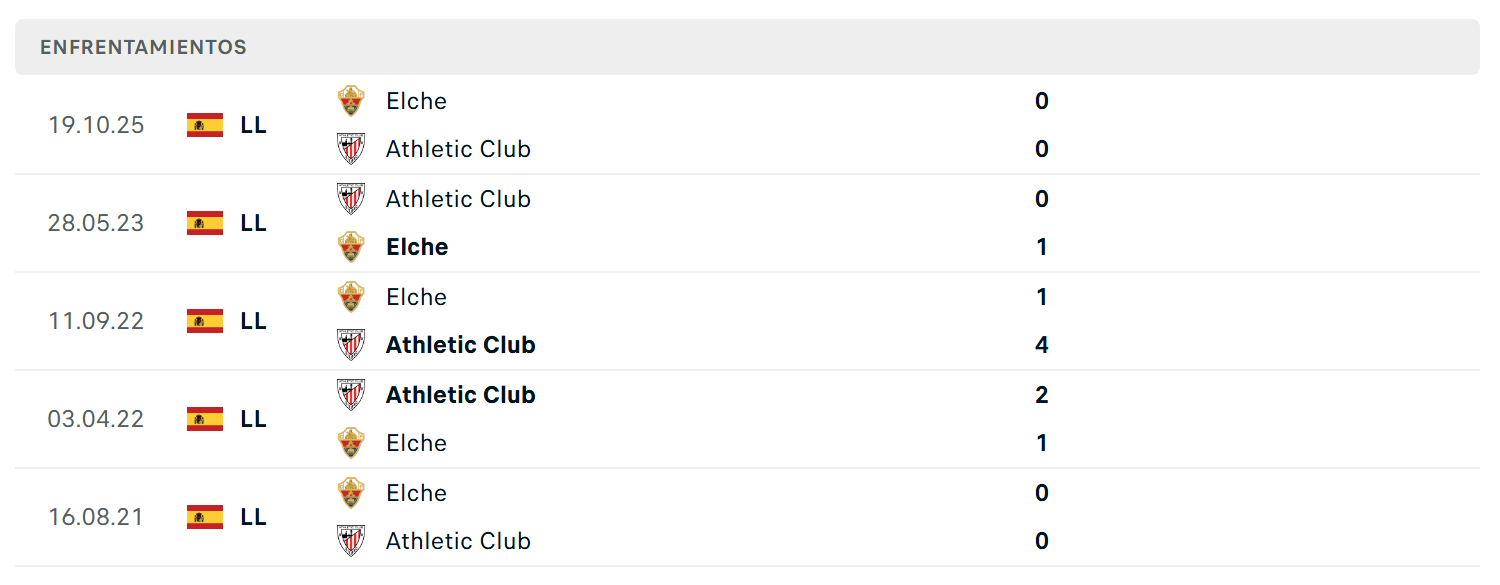Click Athletic Club crest in 03.04.22 match
Image resolution: width=1500 pixels, height=585 pixels.
[x=351, y=395]
